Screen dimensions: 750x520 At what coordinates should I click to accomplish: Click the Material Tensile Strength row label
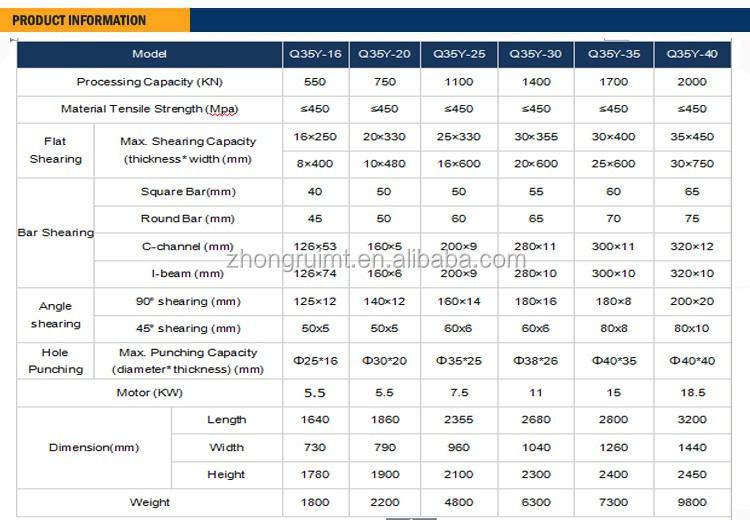(149, 109)
